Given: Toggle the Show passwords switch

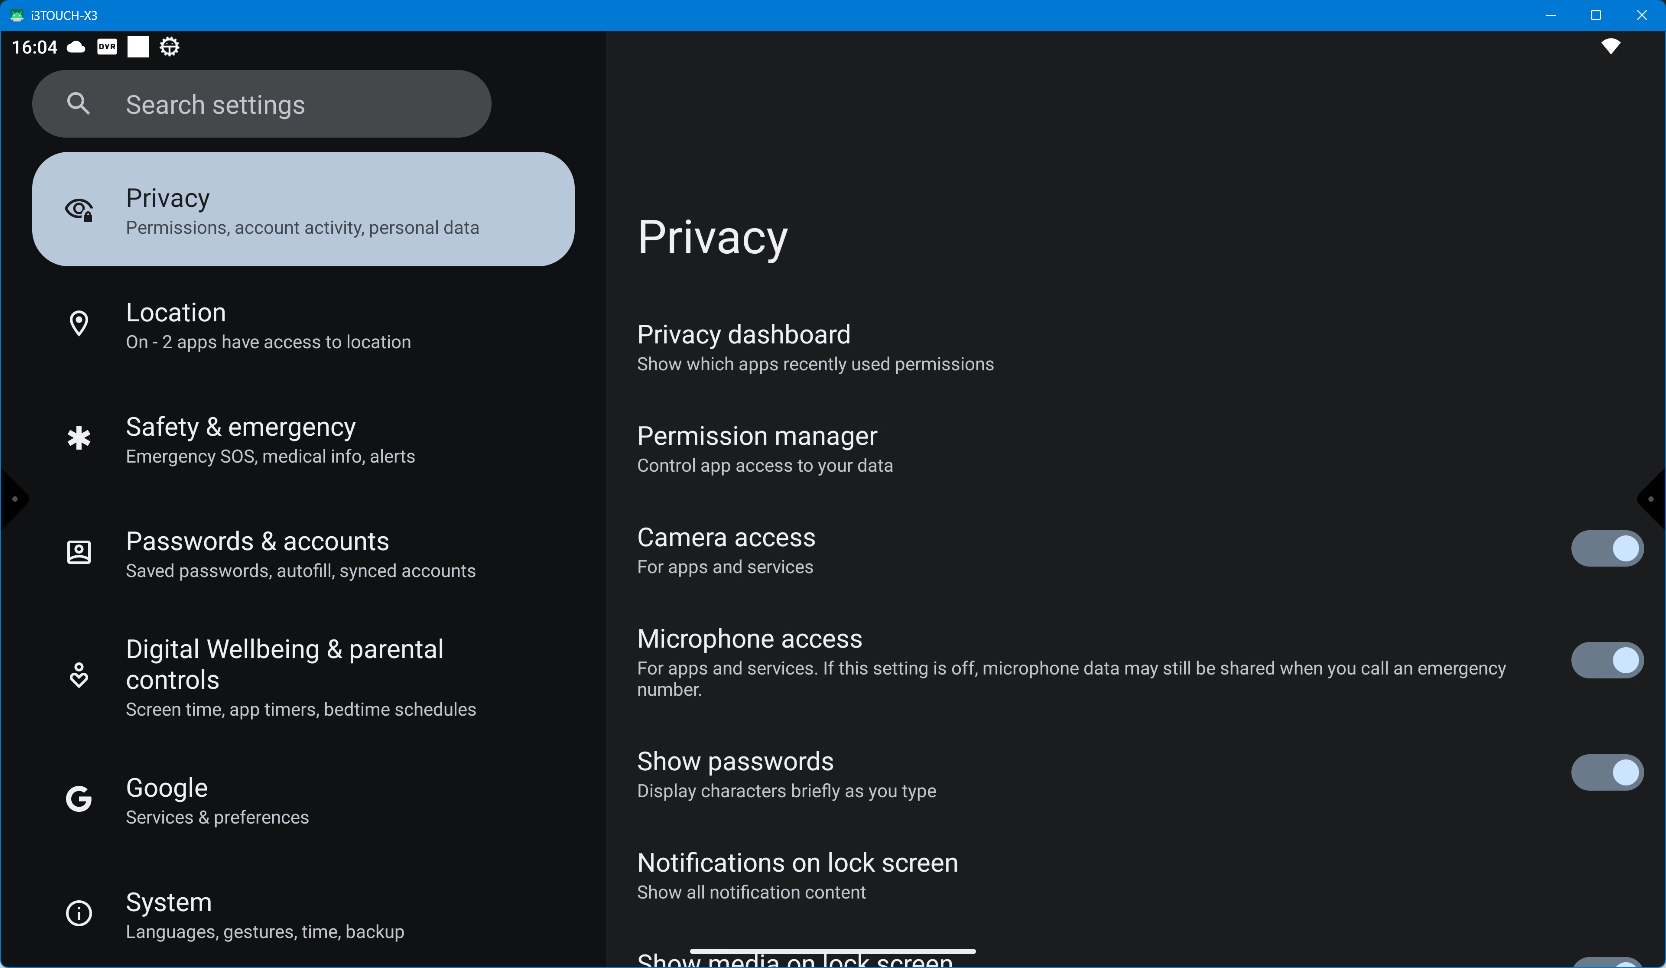Looking at the screenshot, I should point(1606,773).
